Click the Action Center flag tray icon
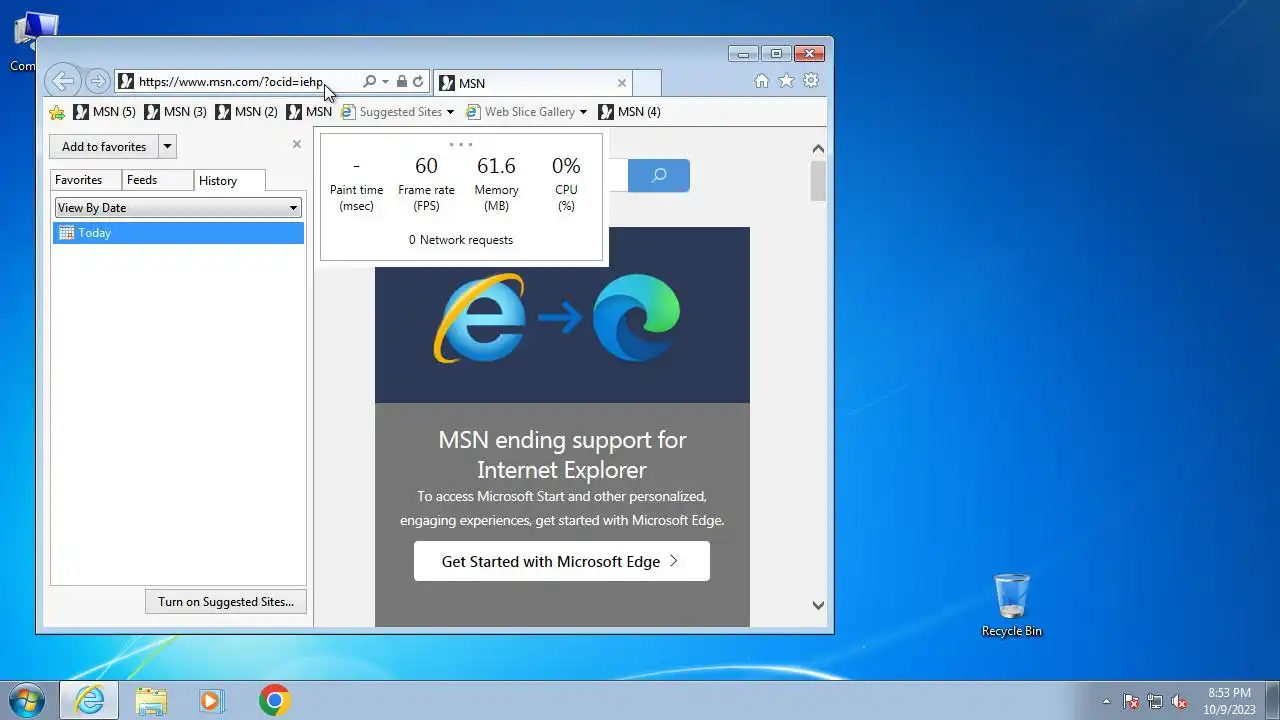 coord(1131,701)
